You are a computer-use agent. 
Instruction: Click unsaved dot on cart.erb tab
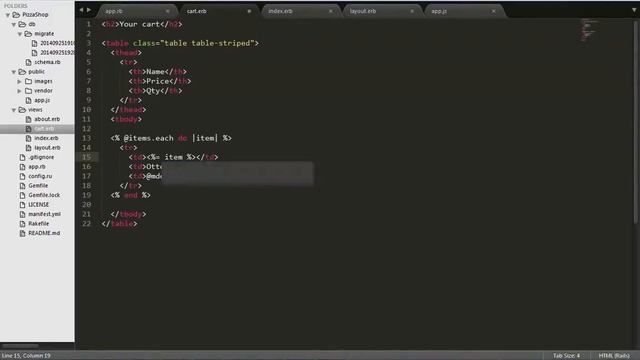tap(249, 11)
